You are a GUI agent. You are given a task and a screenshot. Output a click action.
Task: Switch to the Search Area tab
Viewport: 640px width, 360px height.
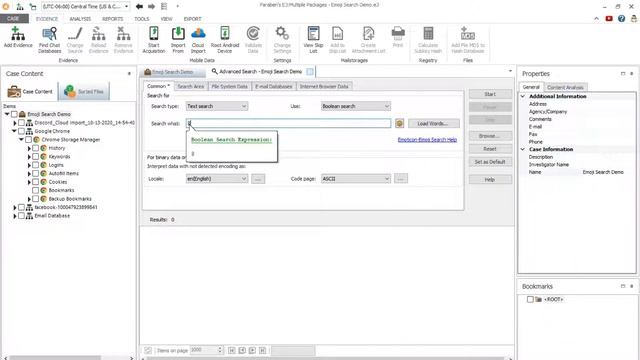pyautogui.click(x=191, y=87)
